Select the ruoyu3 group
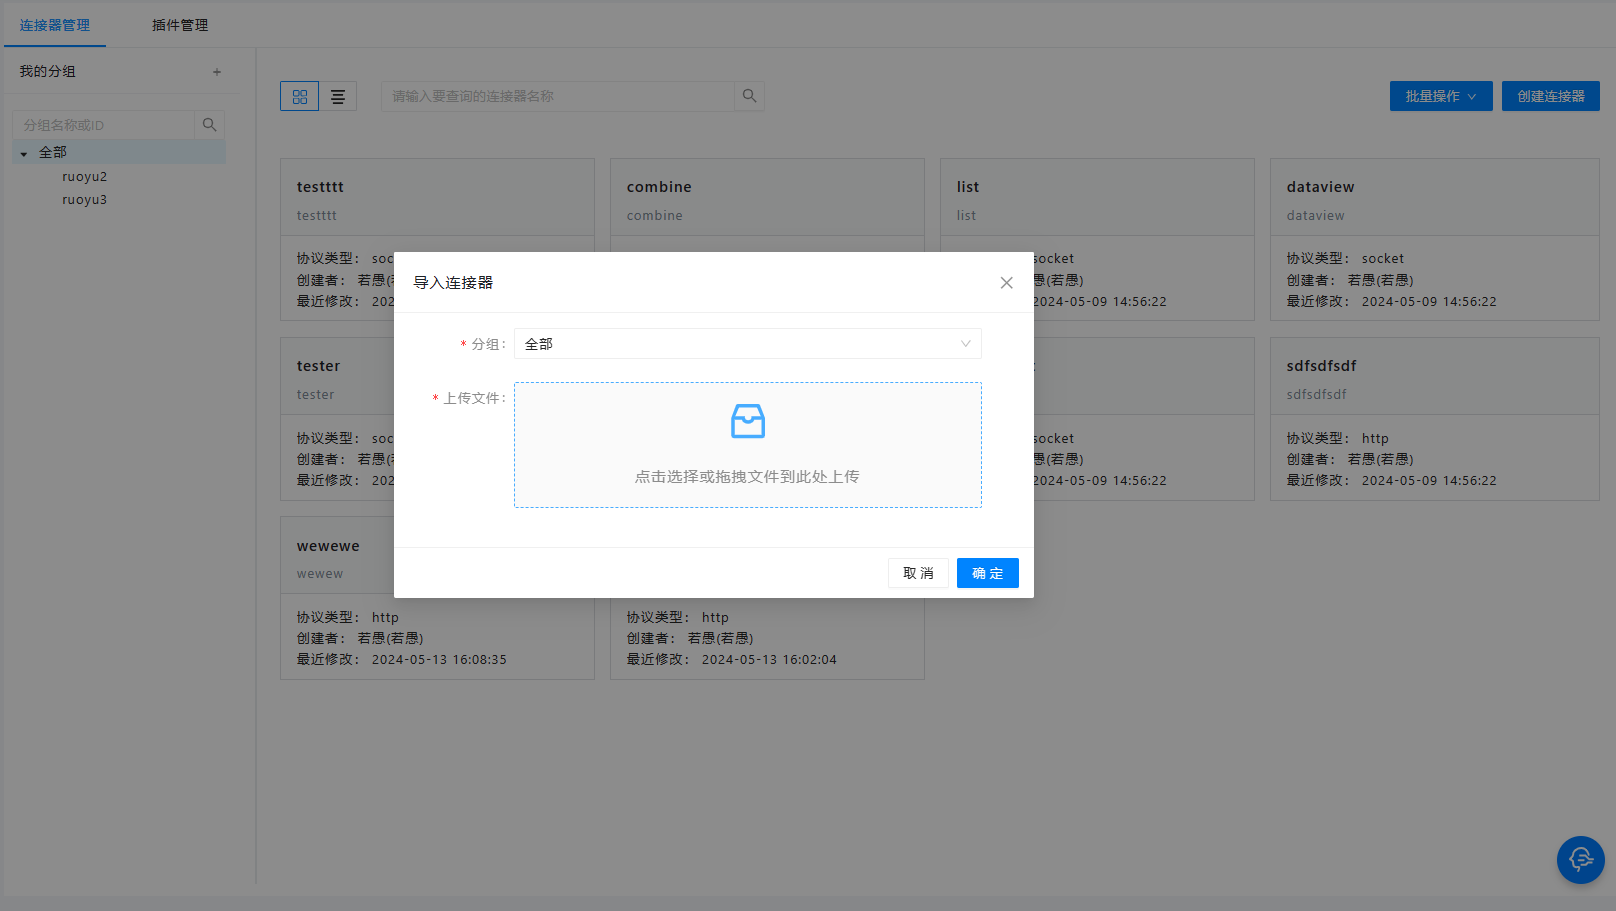This screenshot has height=911, width=1616. pyautogui.click(x=85, y=199)
